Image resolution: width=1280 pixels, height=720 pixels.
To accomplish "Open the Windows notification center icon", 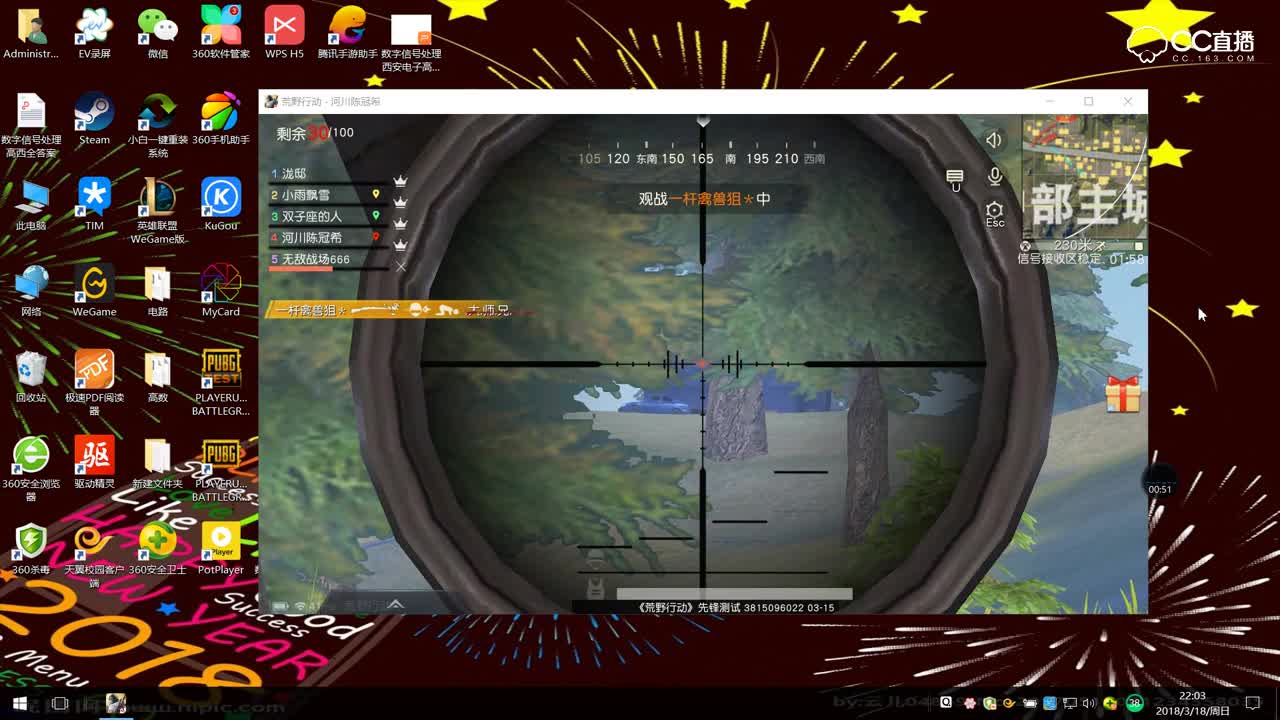I will pos(1252,703).
